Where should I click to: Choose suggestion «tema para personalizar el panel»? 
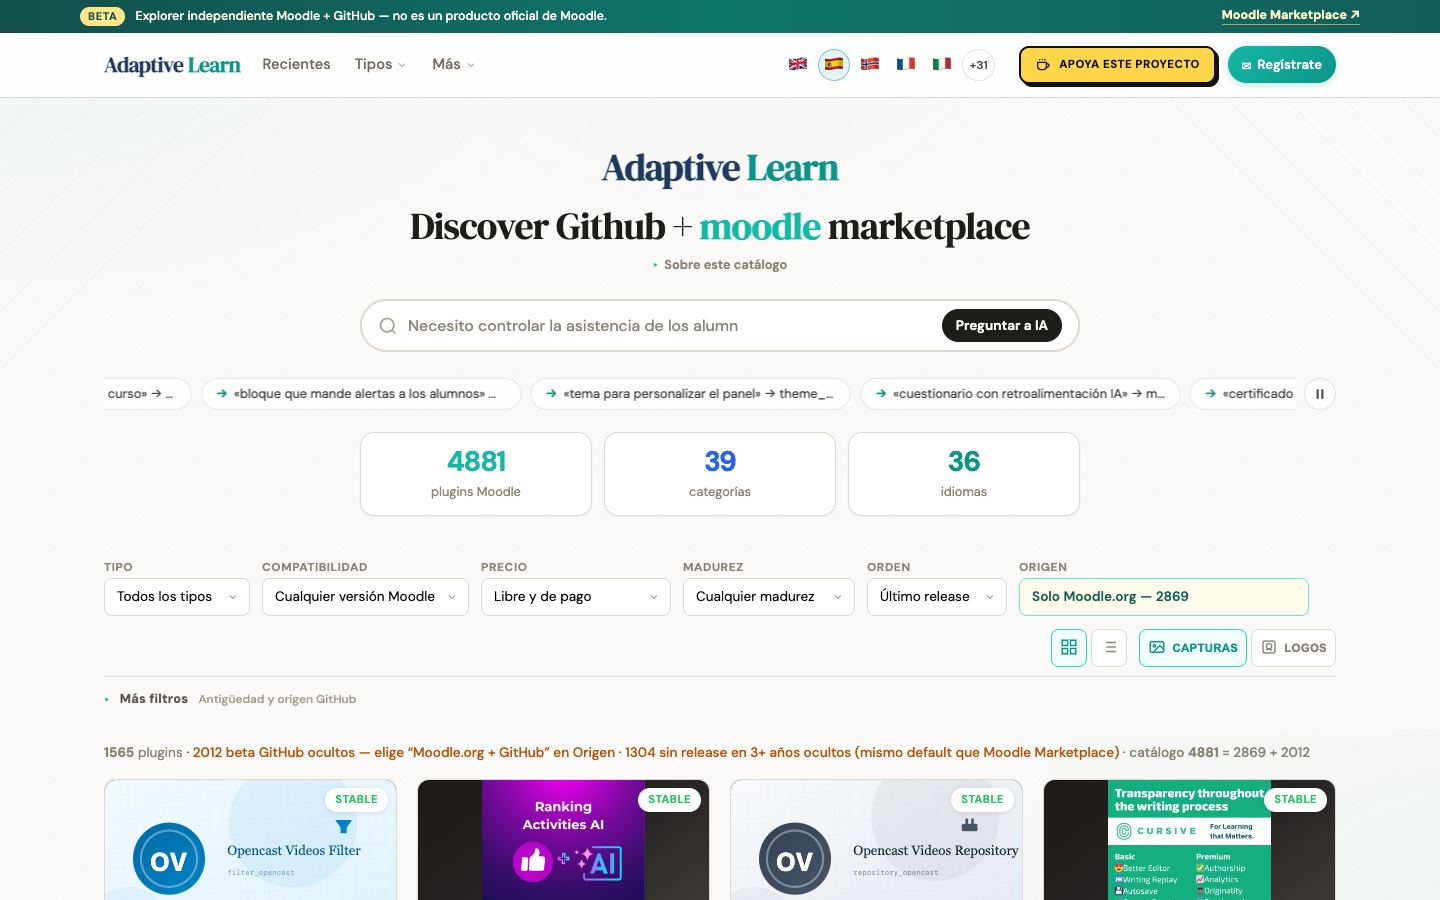(x=690, y=394)
